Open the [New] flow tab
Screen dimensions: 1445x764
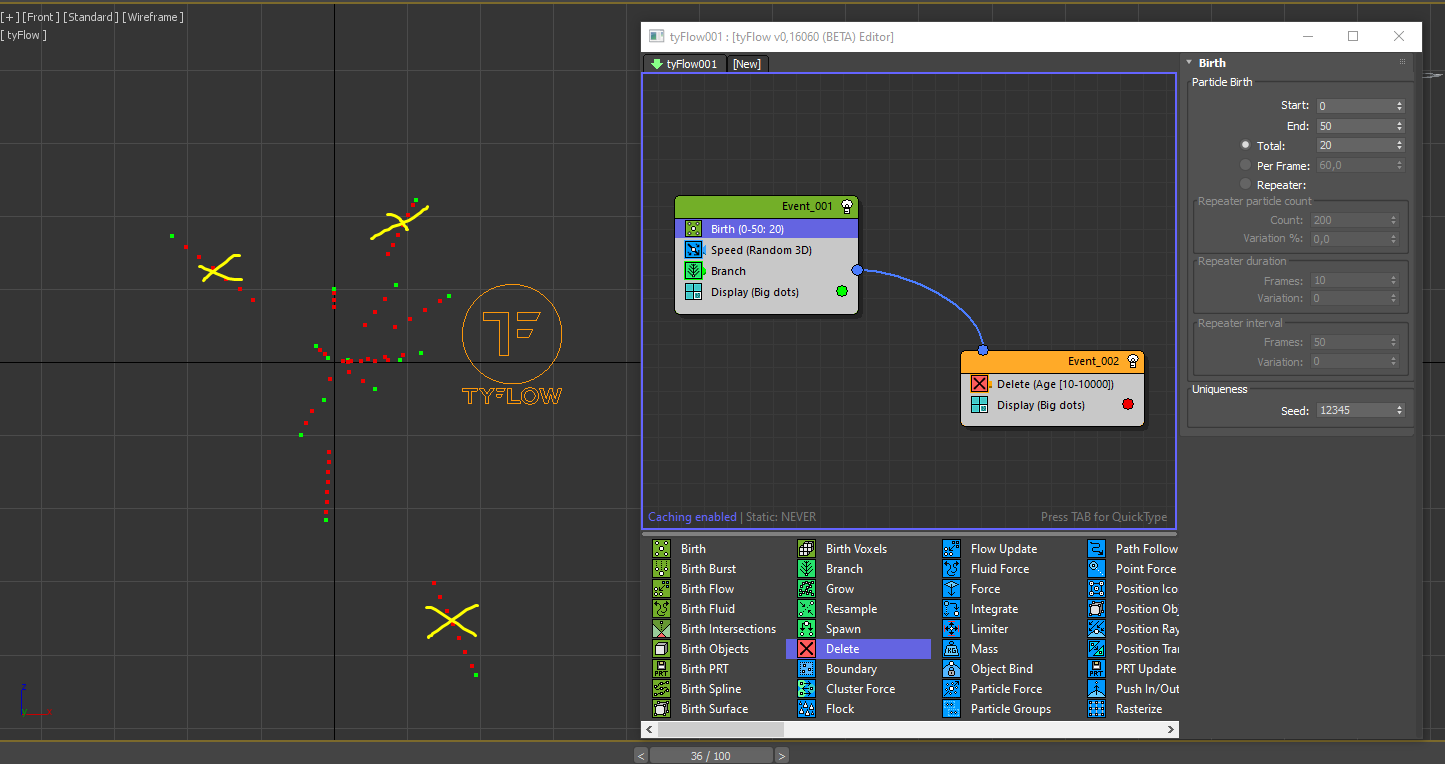[x=747, y=64]
